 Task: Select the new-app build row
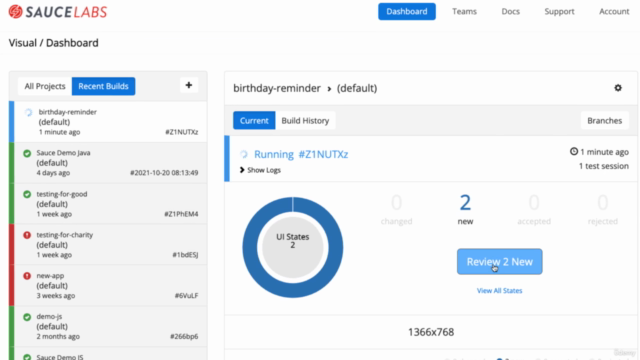(x=108, y=285)
